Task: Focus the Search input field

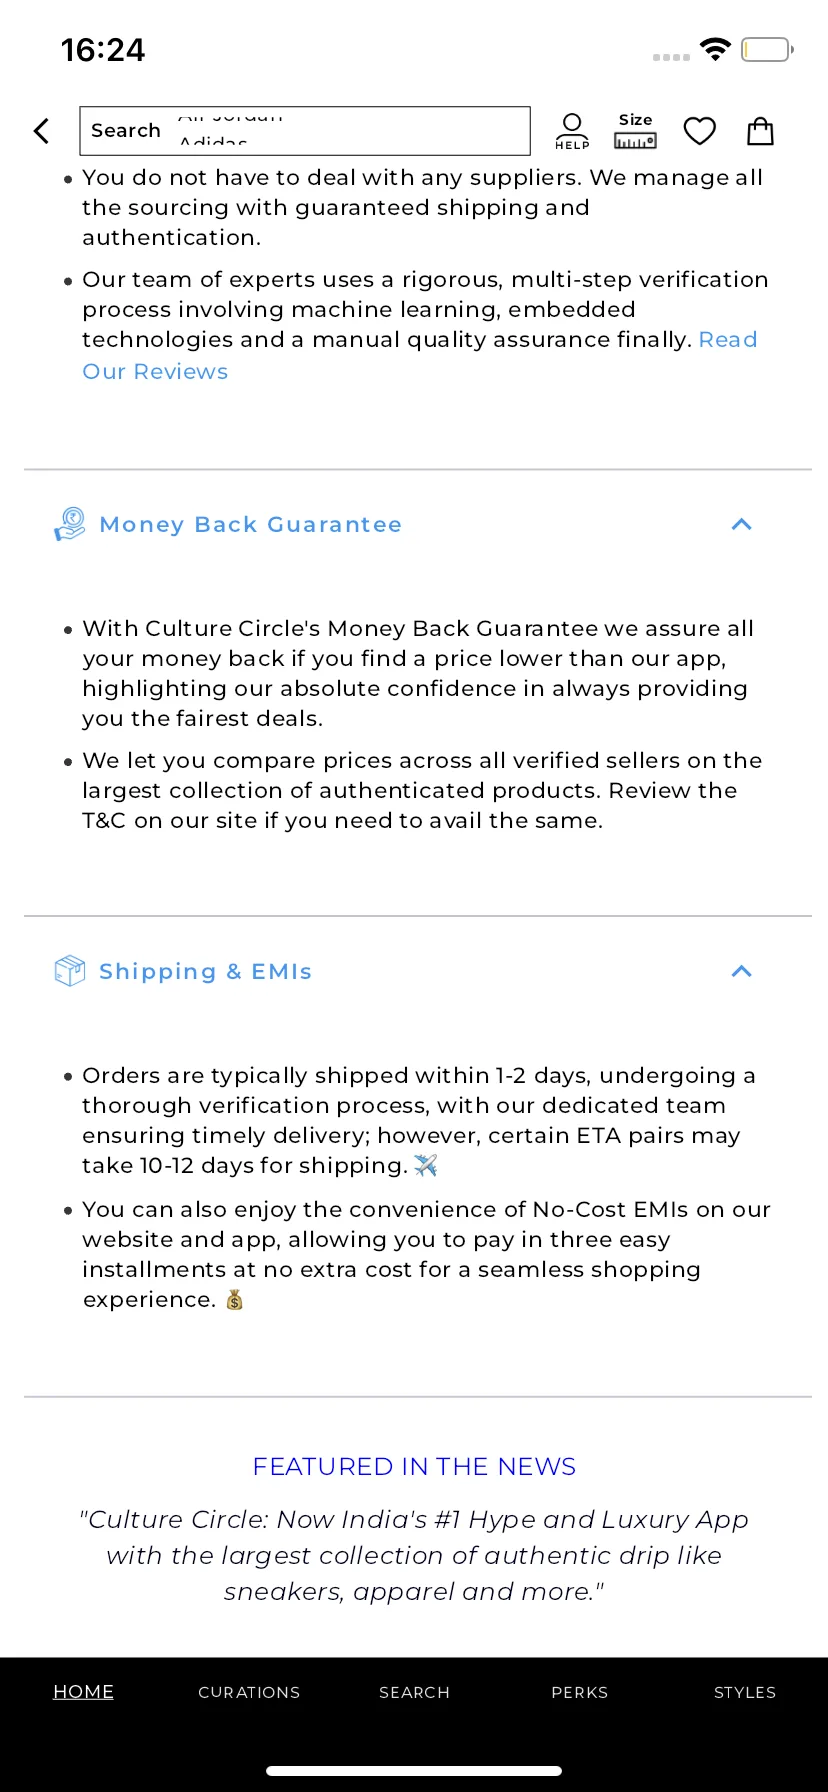Action: point(305,131)
